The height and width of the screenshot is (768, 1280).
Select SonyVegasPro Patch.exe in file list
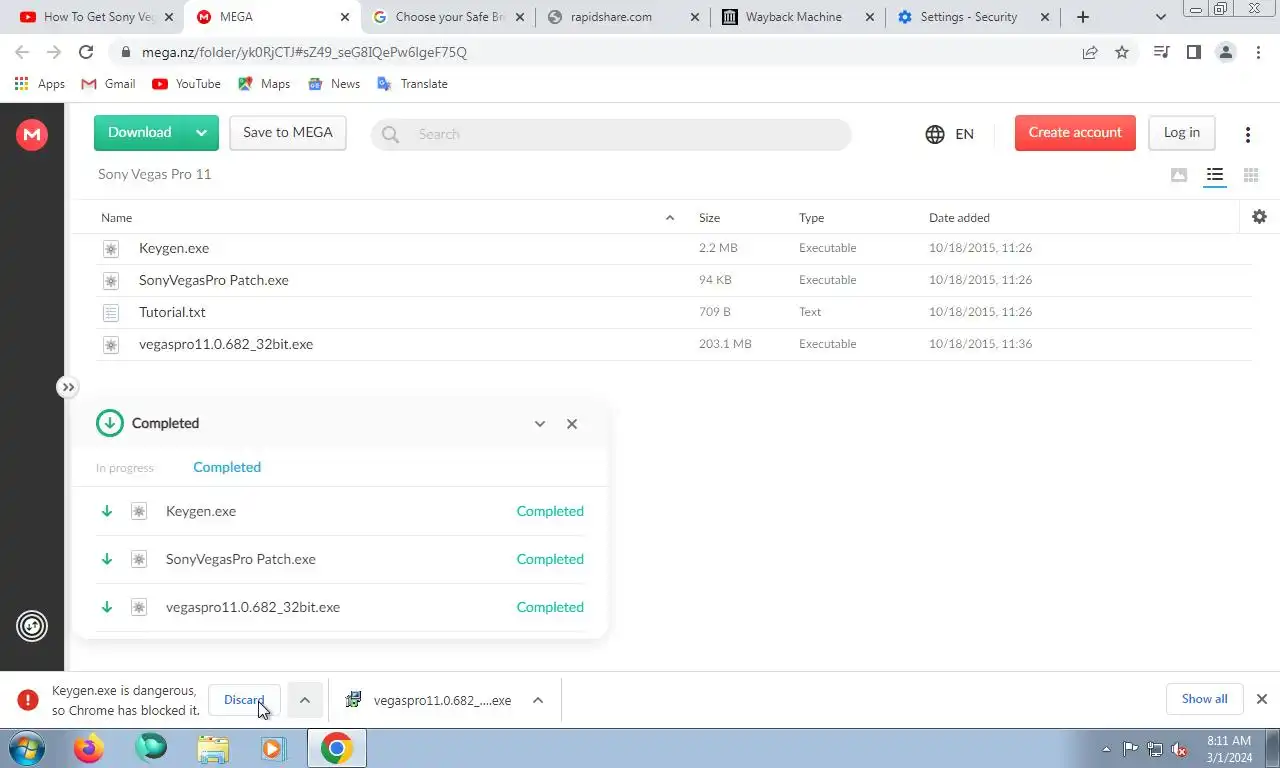[675, 280]
